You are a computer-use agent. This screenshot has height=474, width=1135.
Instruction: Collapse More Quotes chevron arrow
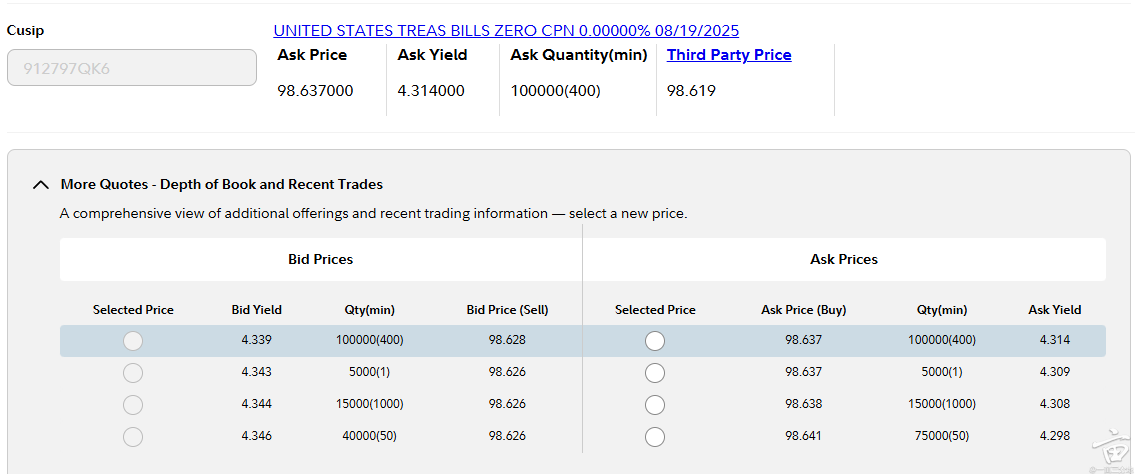click(x=41, y=185)
